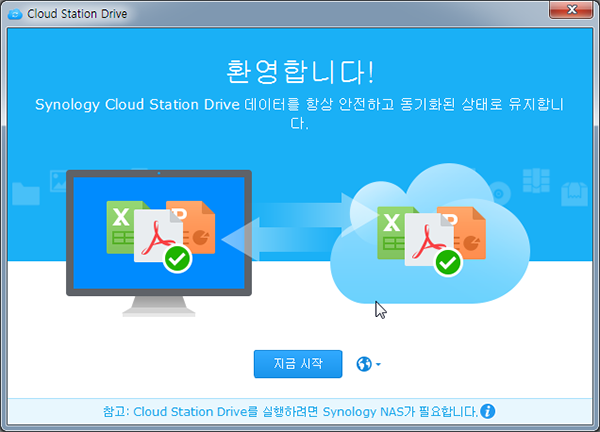The height and width of the screenshot is (432, 600).
Task: Click the Cloud Station Drive title bar icon
Action: (15, 14)
